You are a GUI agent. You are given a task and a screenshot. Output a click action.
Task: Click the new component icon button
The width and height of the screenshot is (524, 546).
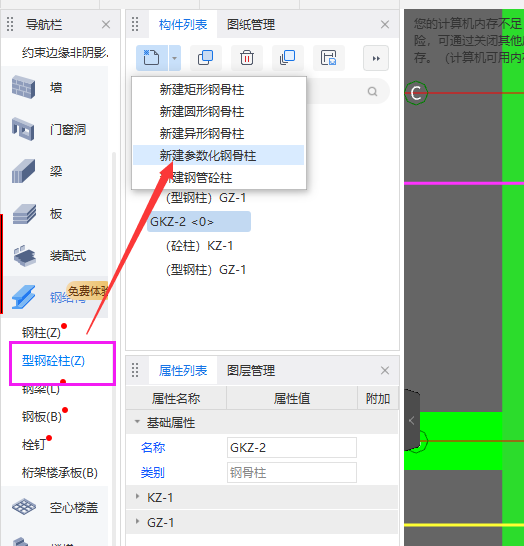pyautogui.click(x=152, y=58)
